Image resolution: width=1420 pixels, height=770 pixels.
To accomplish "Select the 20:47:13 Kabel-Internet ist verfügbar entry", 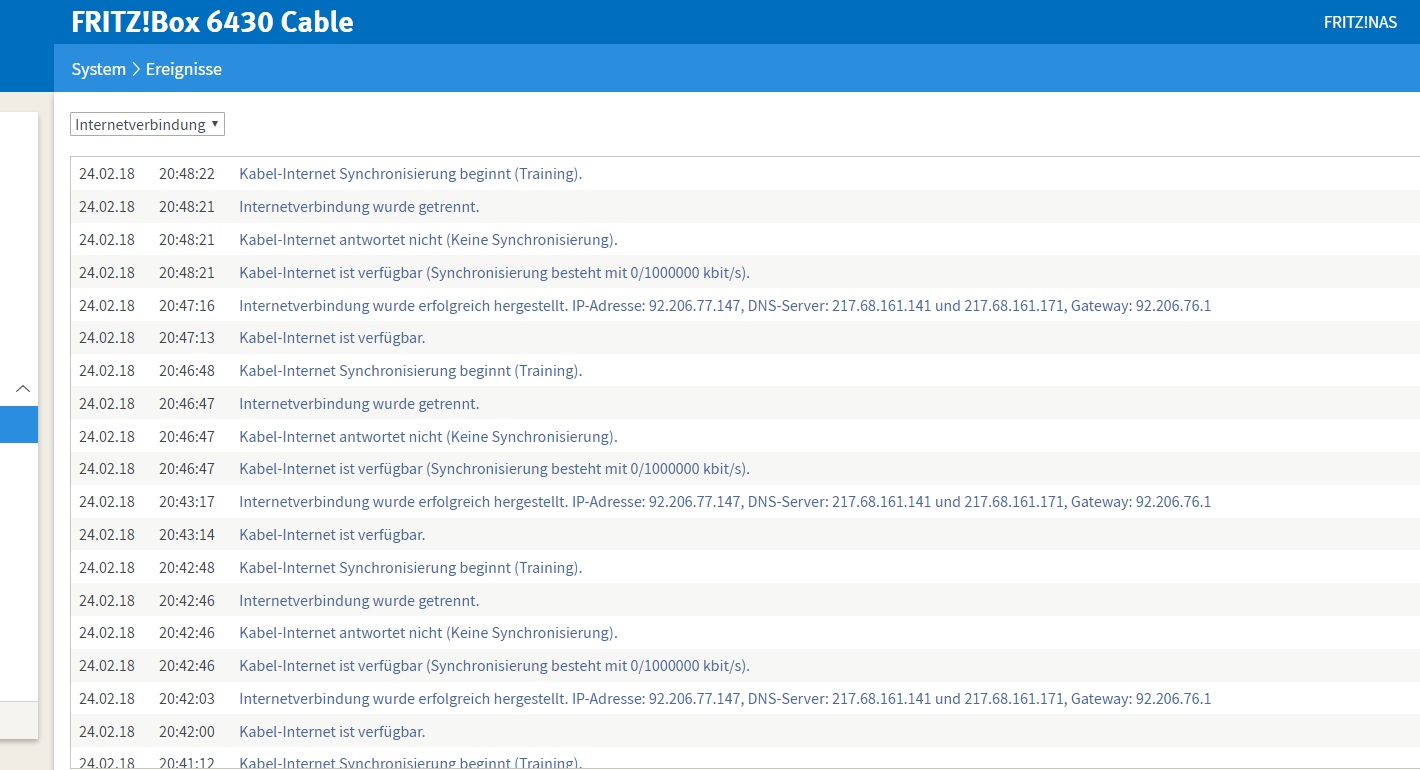I will (x=332, y=338).
